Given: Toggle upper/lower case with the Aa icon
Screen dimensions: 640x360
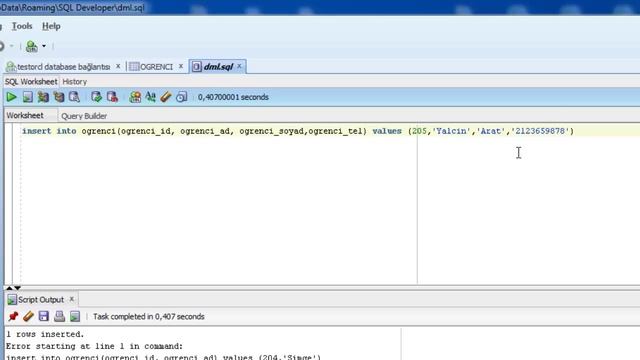Looking at the screenshot, I should point(151,97).
